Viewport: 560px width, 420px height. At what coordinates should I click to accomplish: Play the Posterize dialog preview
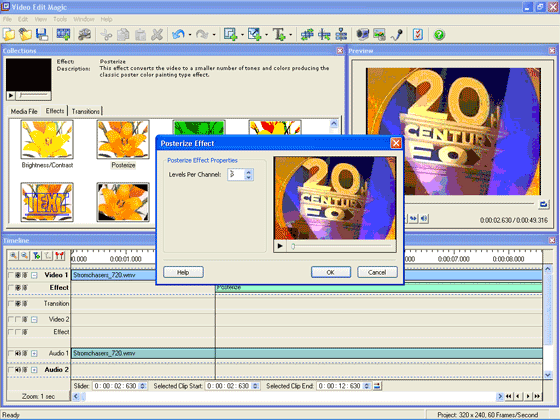[280, 246]
